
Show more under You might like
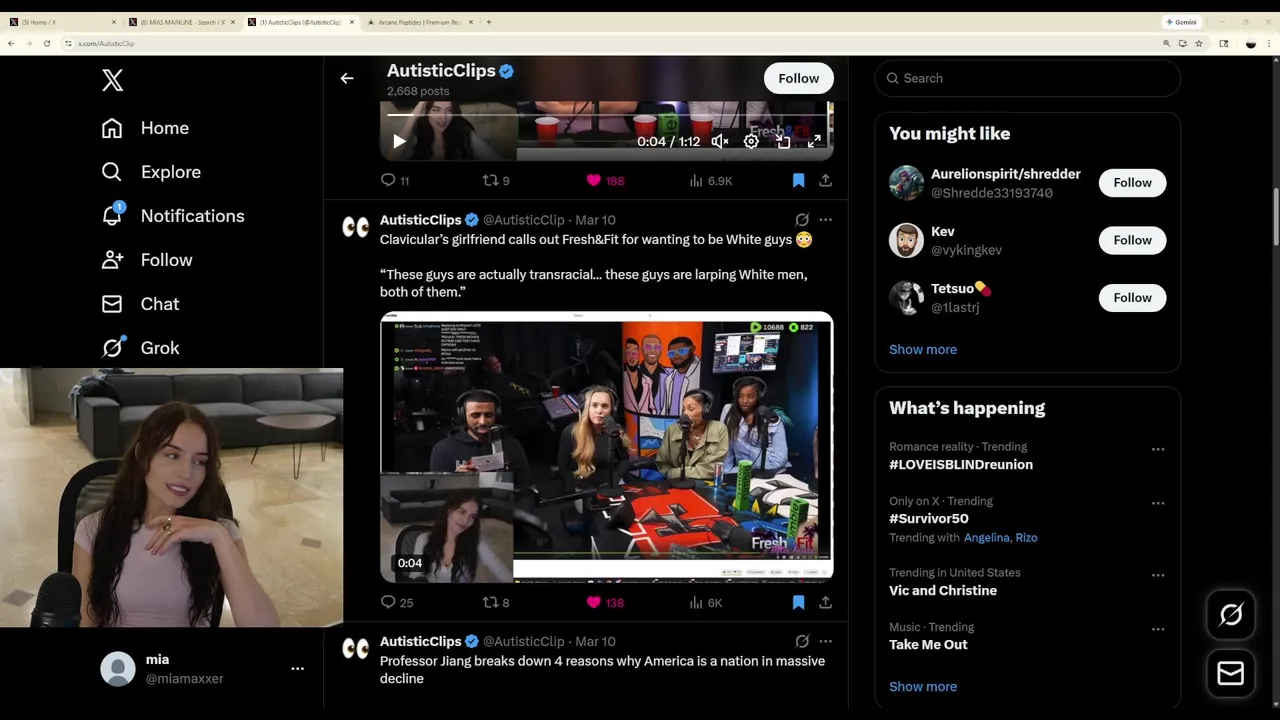(923, 350)
